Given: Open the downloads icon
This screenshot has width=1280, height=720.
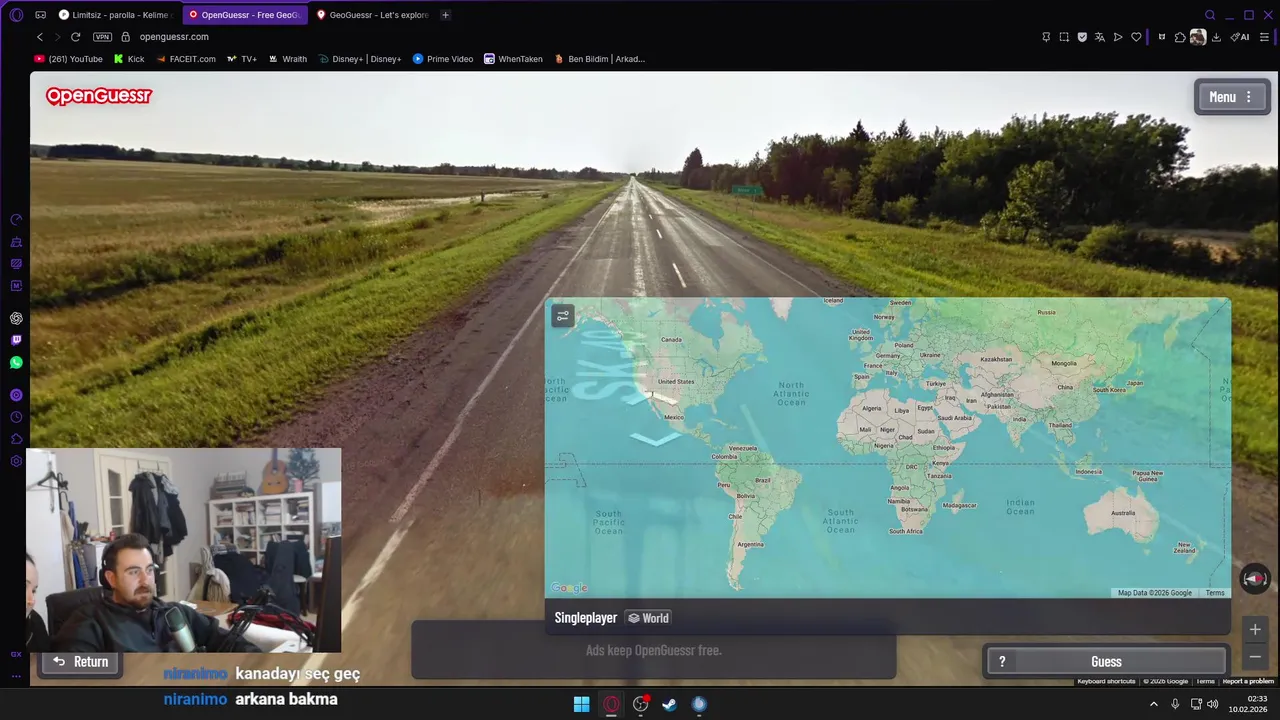Looking at the screenshot, I should point(1216,37).
